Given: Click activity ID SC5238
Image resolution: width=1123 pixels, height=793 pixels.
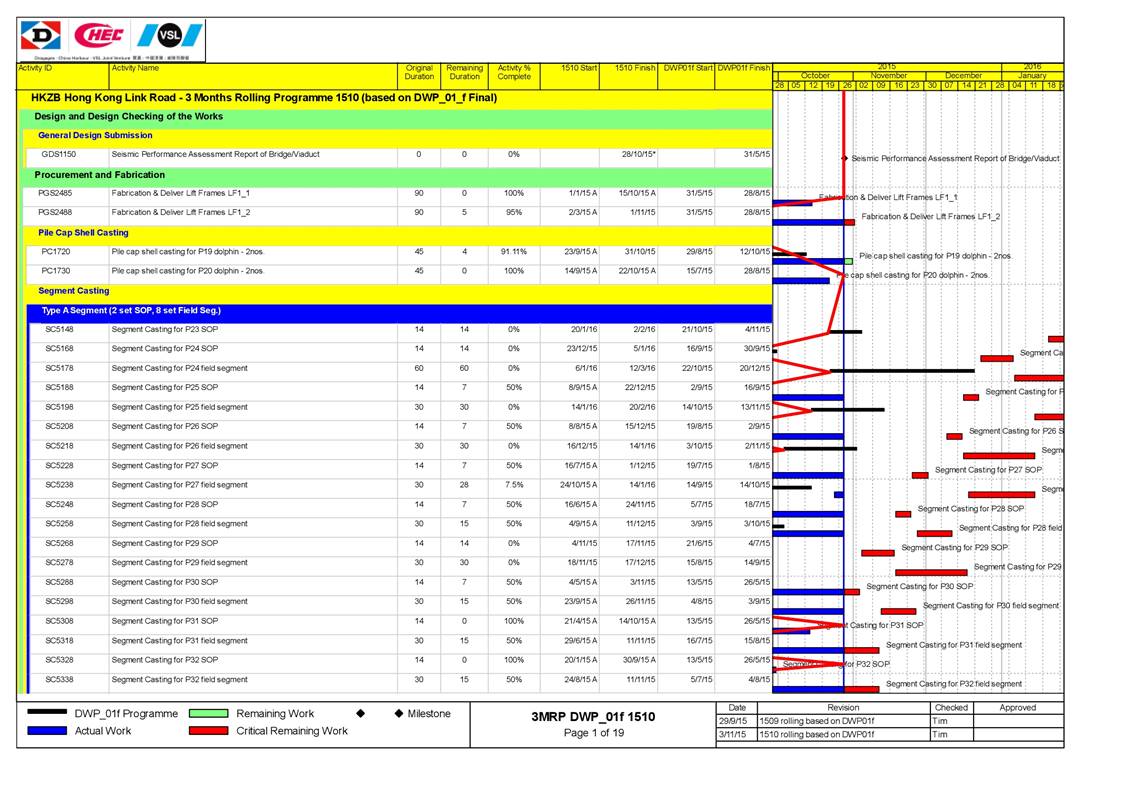Looking at the screenshot, I should point(59,485).
